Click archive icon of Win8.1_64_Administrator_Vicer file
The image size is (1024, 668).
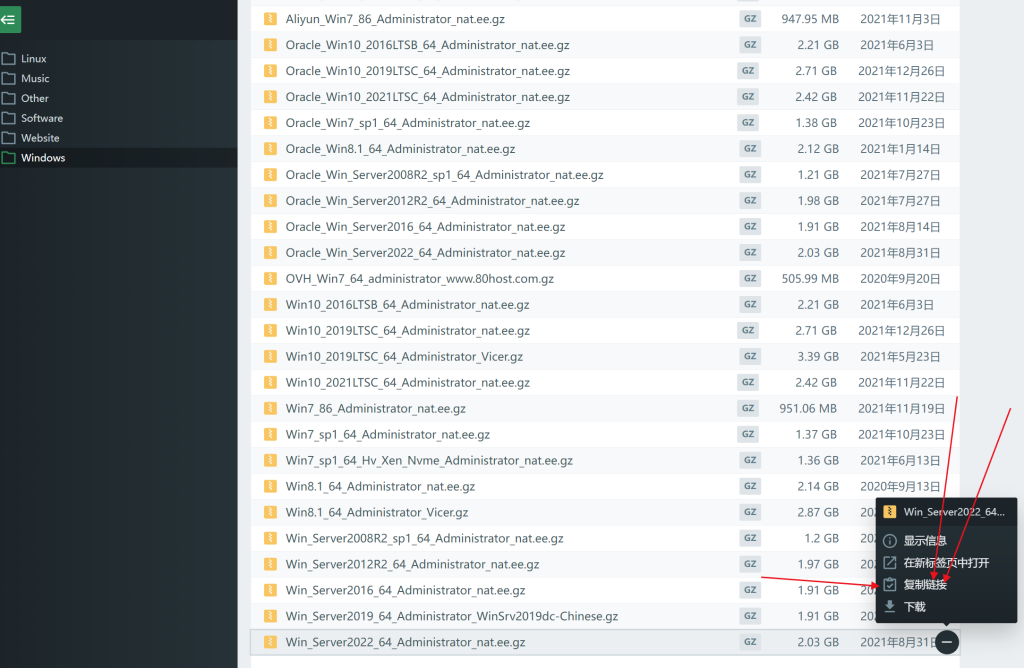coord(270,513)
